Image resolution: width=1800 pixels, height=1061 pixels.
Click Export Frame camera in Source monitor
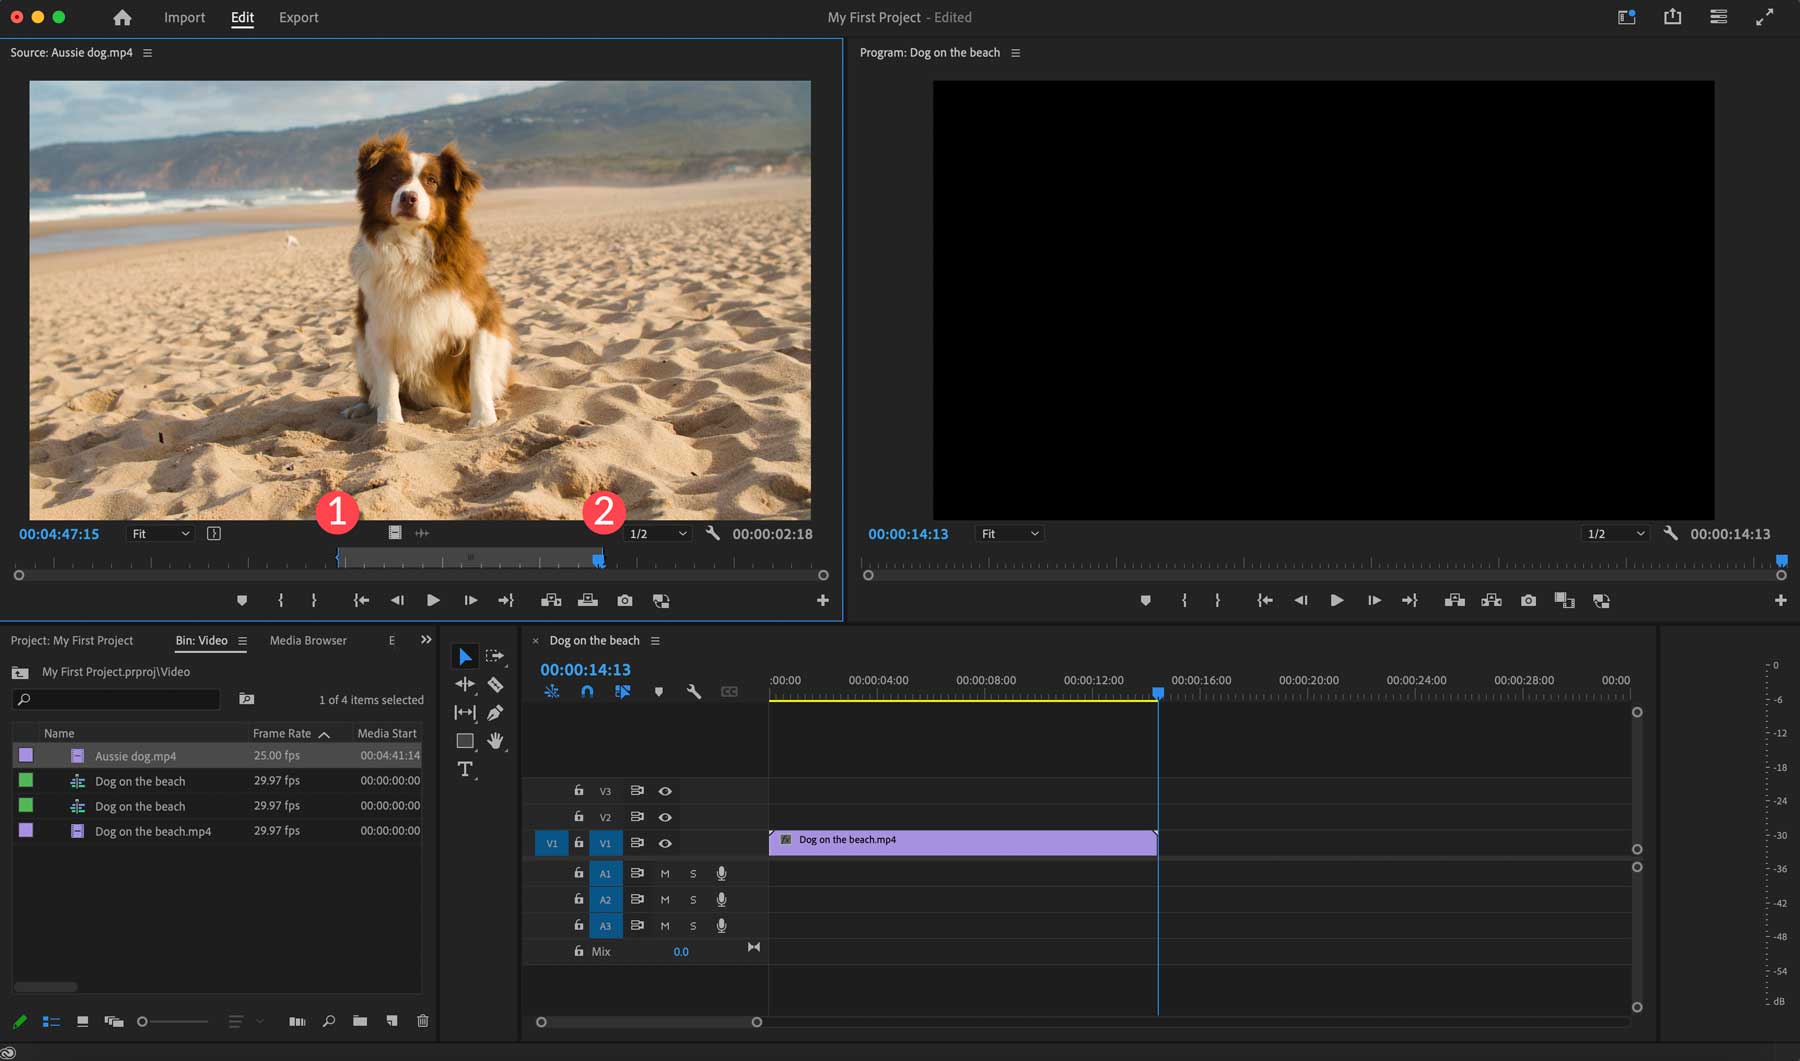click(x=625, y=601)
